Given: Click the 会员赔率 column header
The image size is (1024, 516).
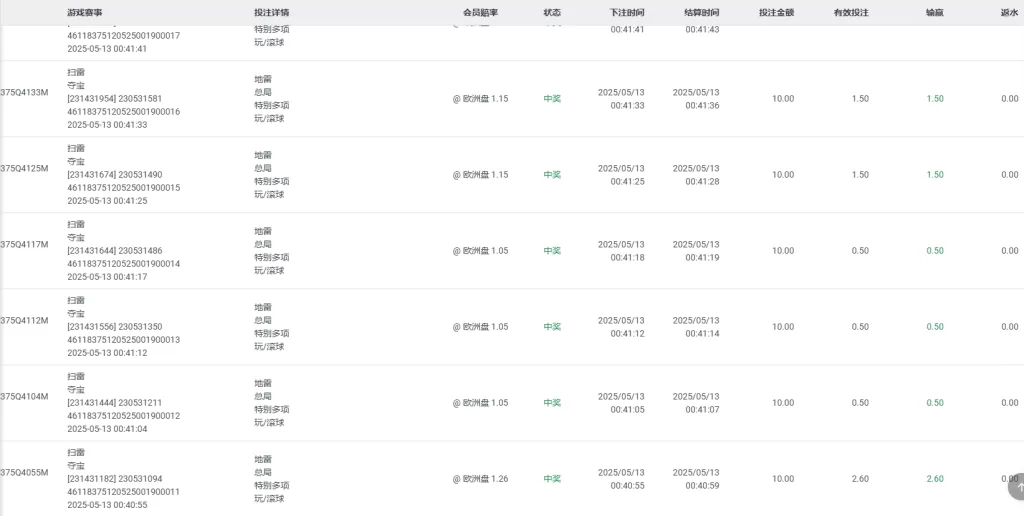Looking at the screenshot, I should coord(480,12).
